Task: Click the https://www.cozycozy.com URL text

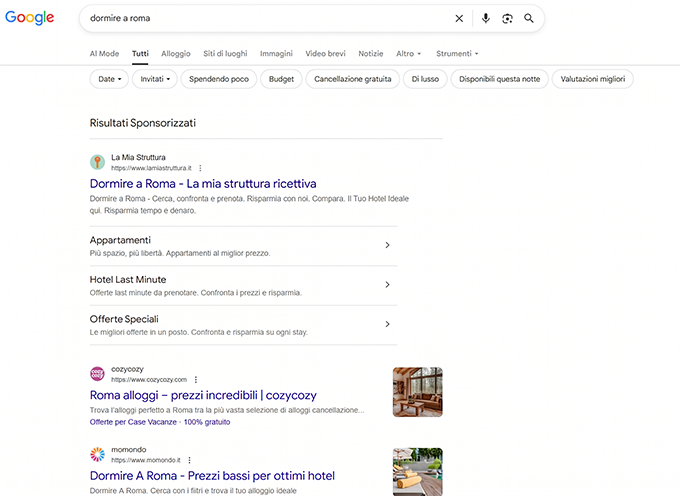Action: [x=149, y=379]
